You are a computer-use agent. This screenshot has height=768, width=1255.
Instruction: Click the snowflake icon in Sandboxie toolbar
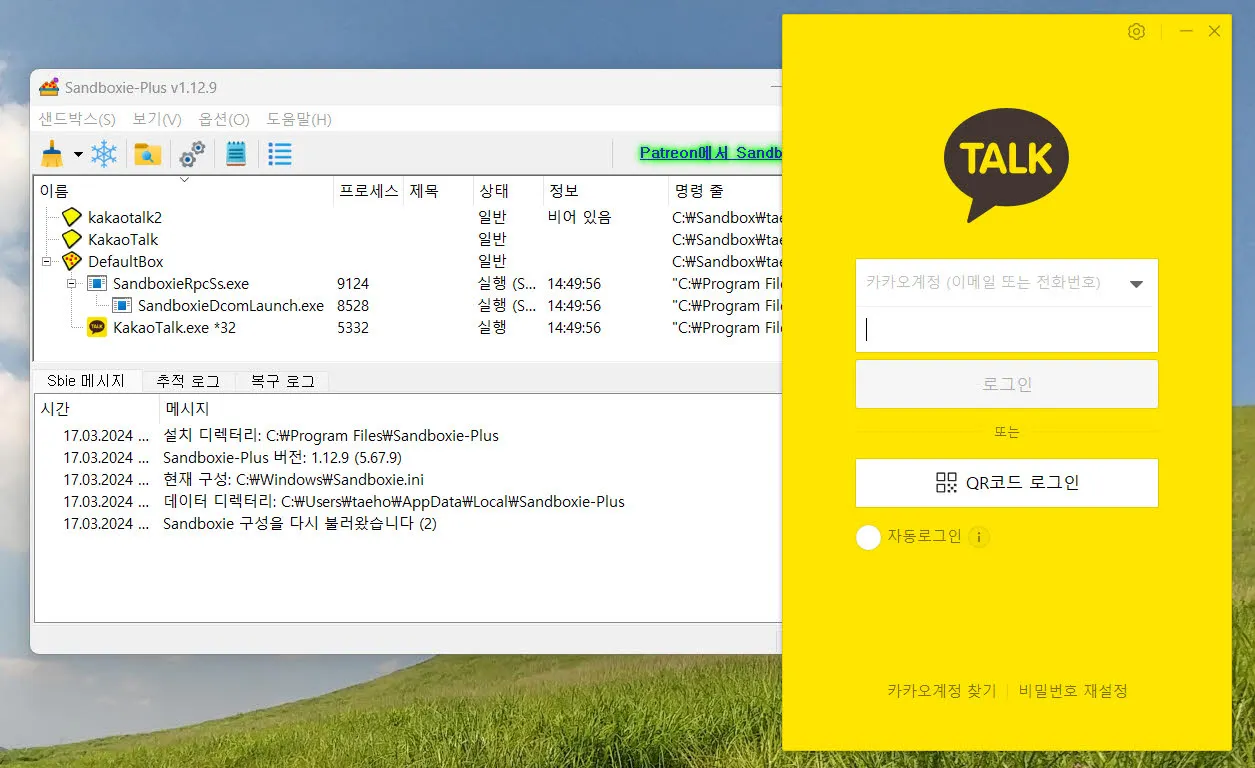click(x=104, y=154)
